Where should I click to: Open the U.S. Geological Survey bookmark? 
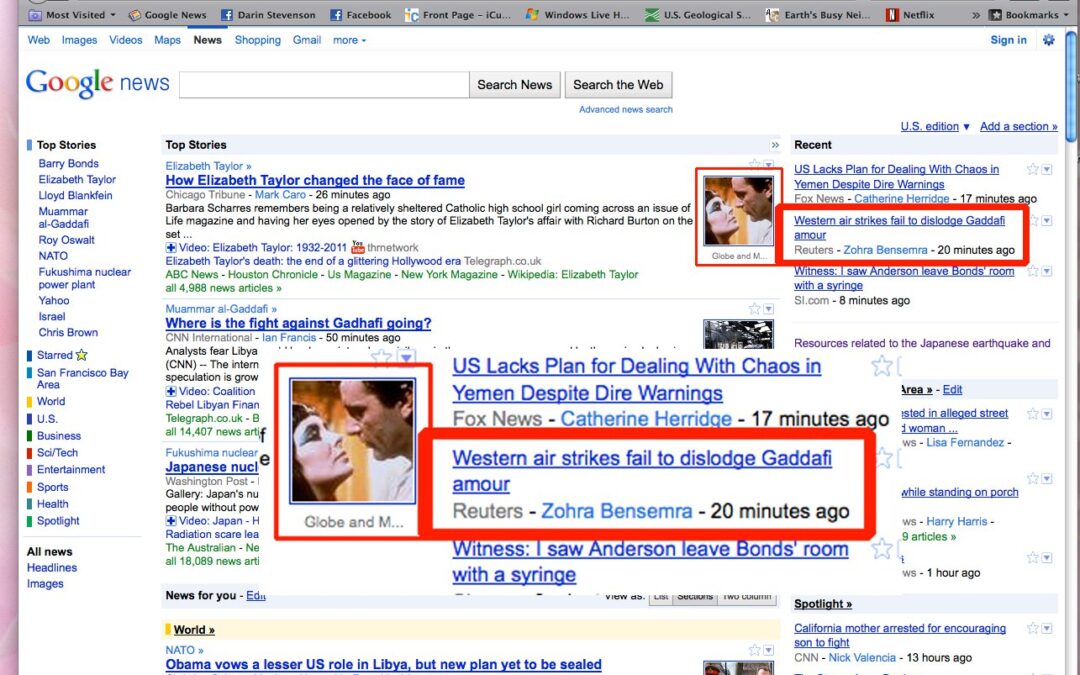click(698, 14)
